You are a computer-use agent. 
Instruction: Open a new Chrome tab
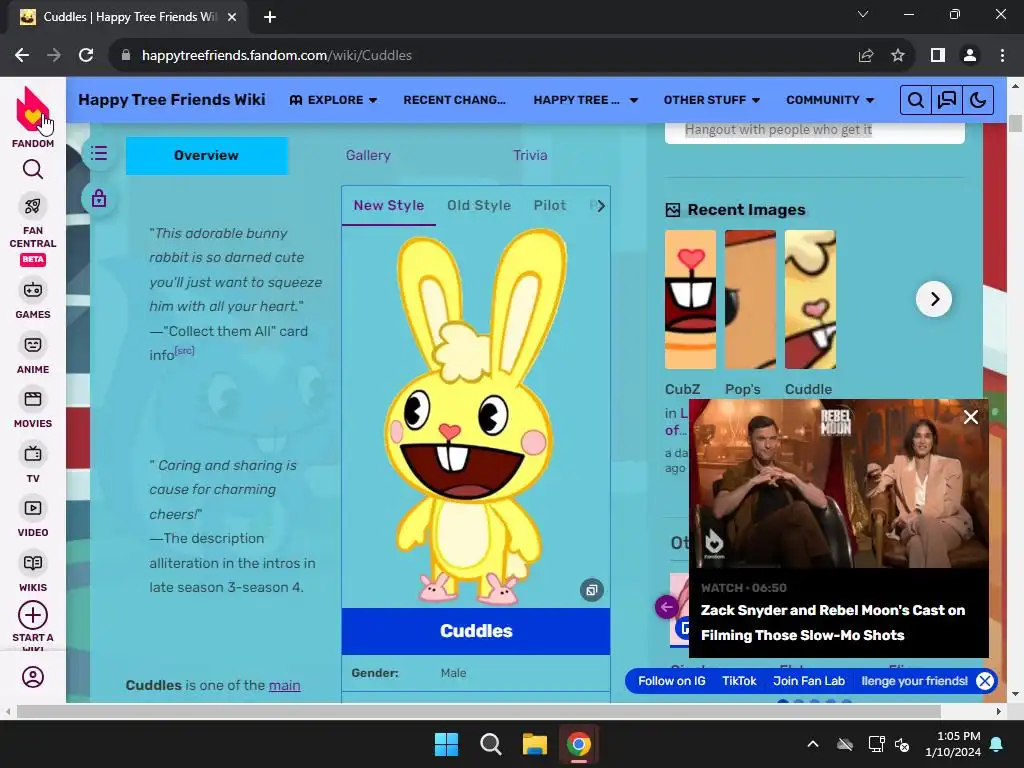point(270,17)
